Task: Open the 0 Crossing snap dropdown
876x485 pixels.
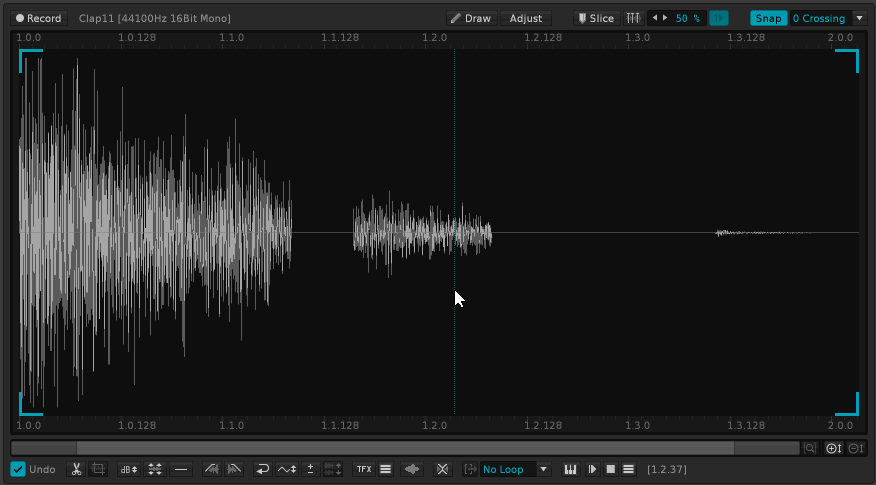Action: coord(858,18)
